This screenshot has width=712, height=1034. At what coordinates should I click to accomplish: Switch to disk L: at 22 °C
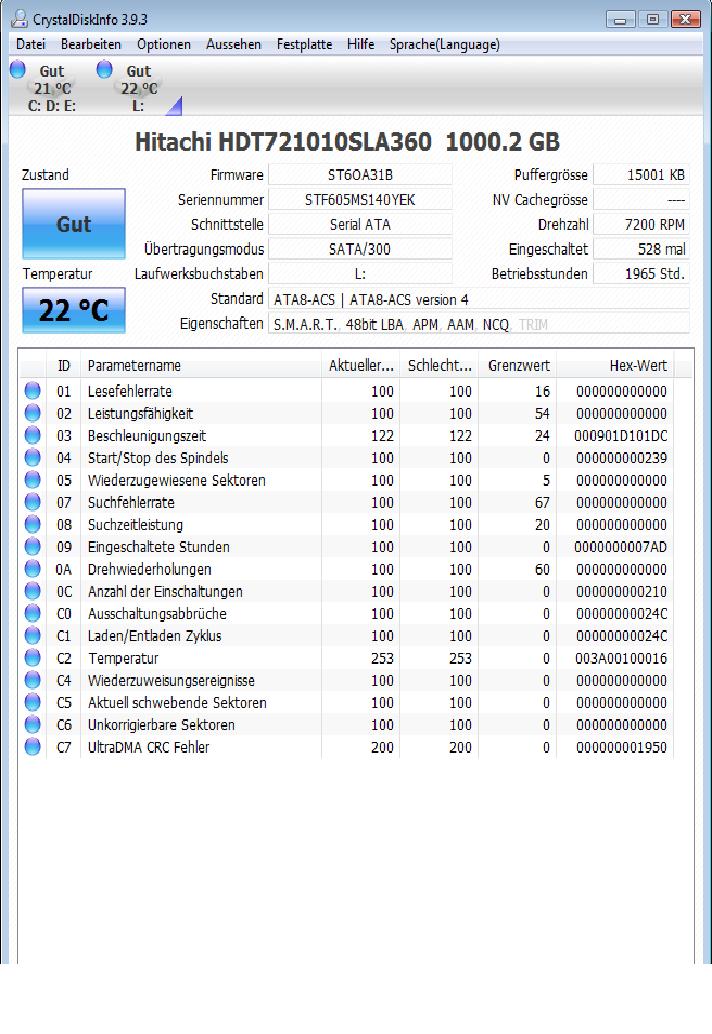coord(138,88)
